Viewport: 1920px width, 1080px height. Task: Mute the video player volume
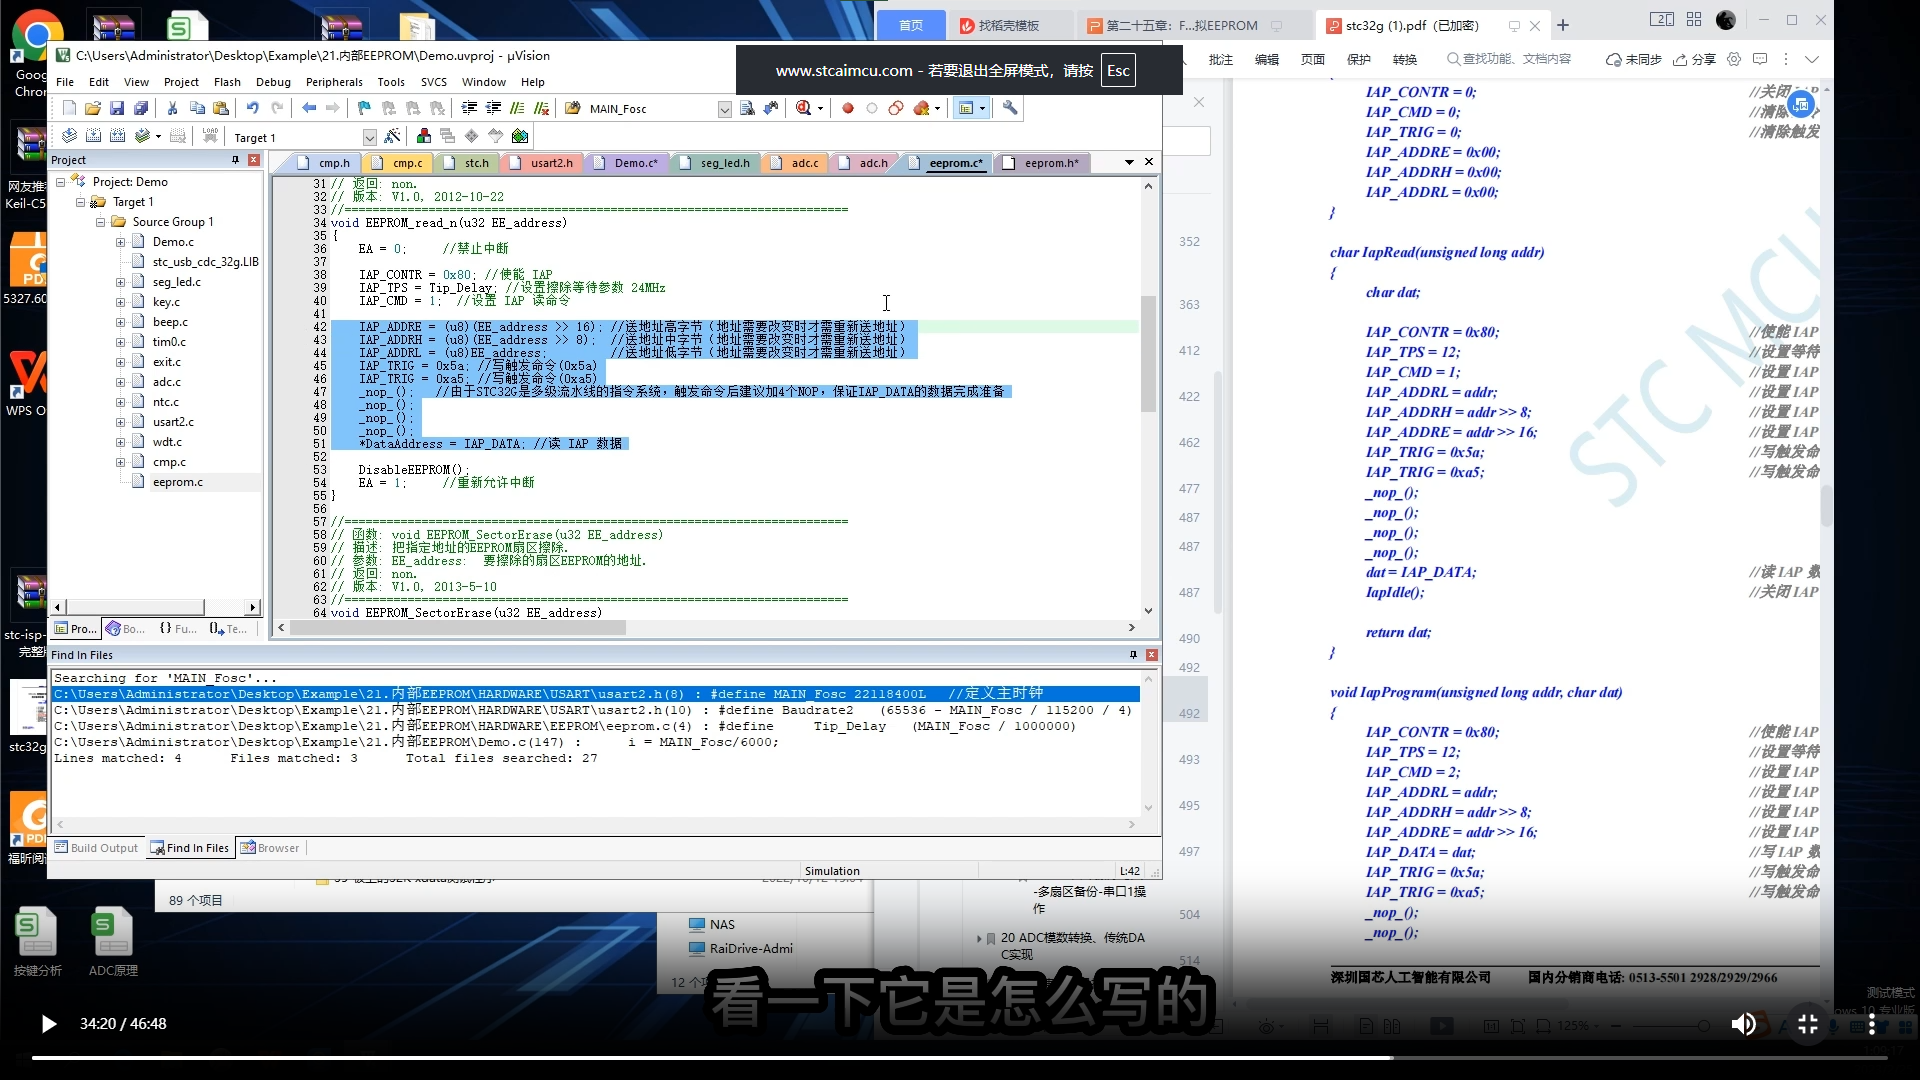click(x=1743, y=1023)
